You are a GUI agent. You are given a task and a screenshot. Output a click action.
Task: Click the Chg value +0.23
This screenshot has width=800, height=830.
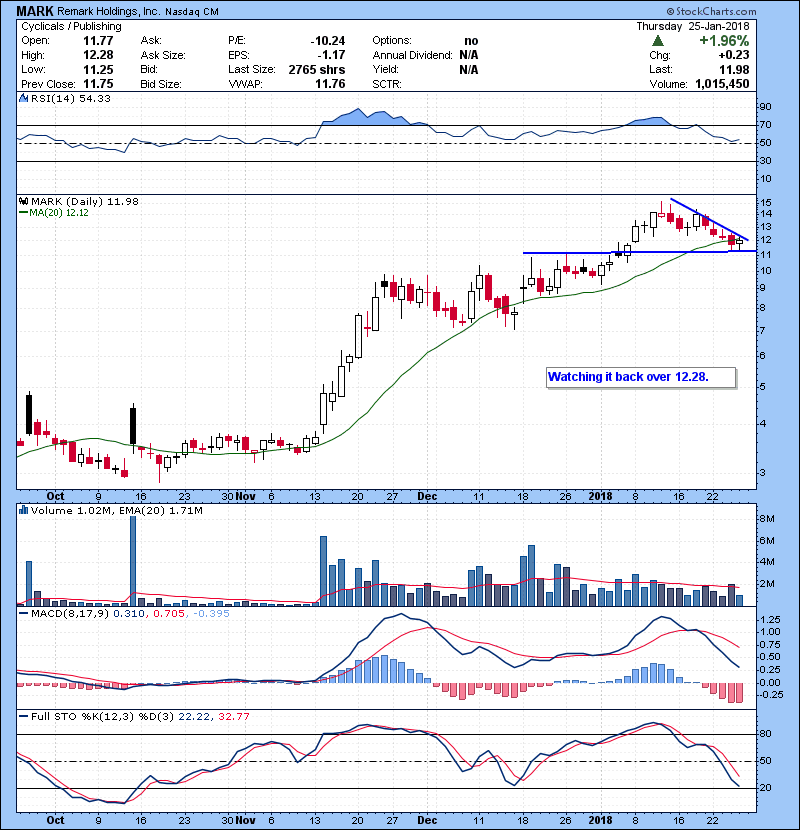pos(734,55)
